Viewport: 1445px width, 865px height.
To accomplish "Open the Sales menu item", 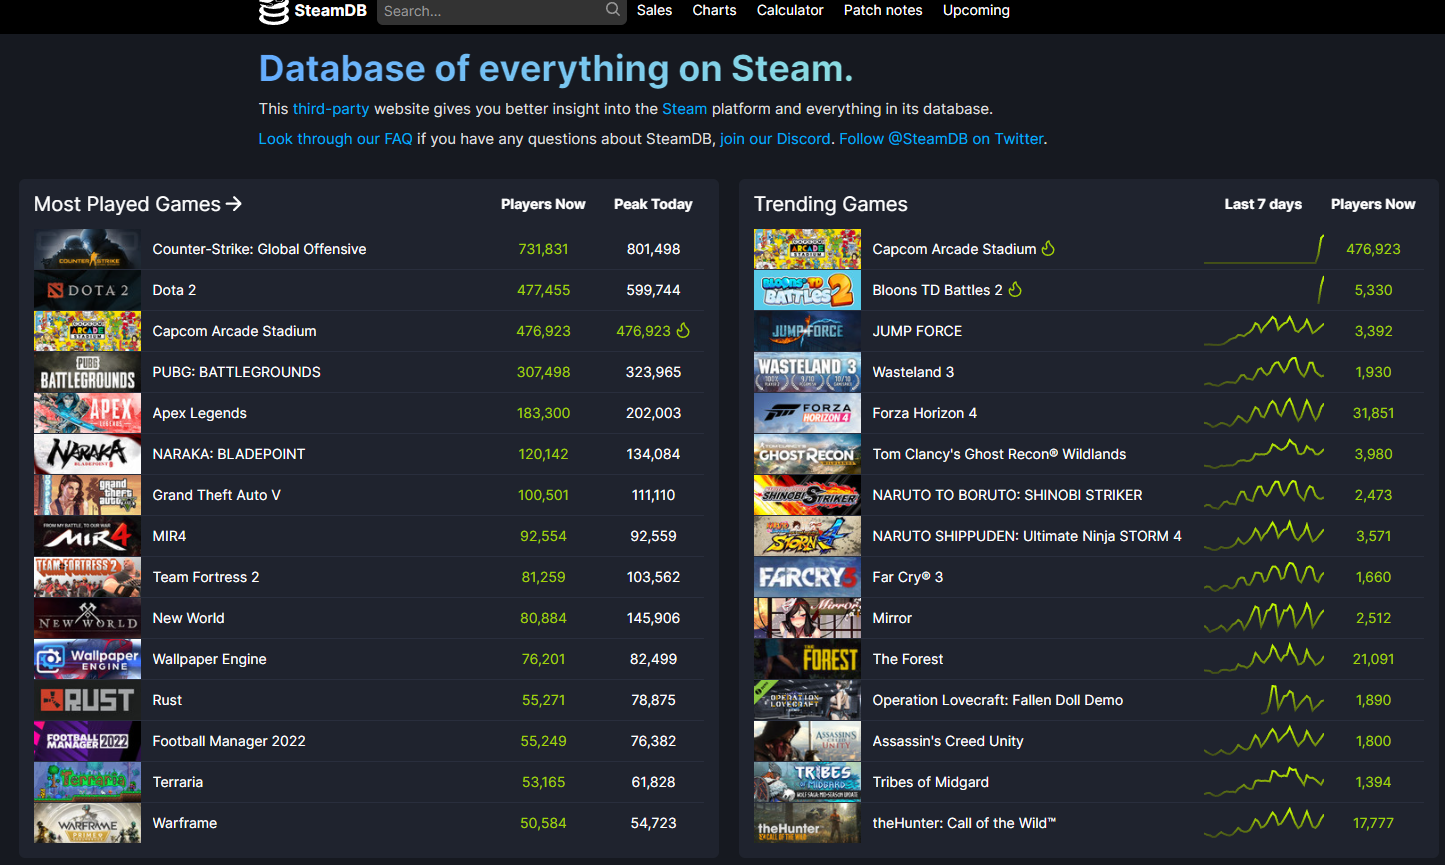I will 654,10.
